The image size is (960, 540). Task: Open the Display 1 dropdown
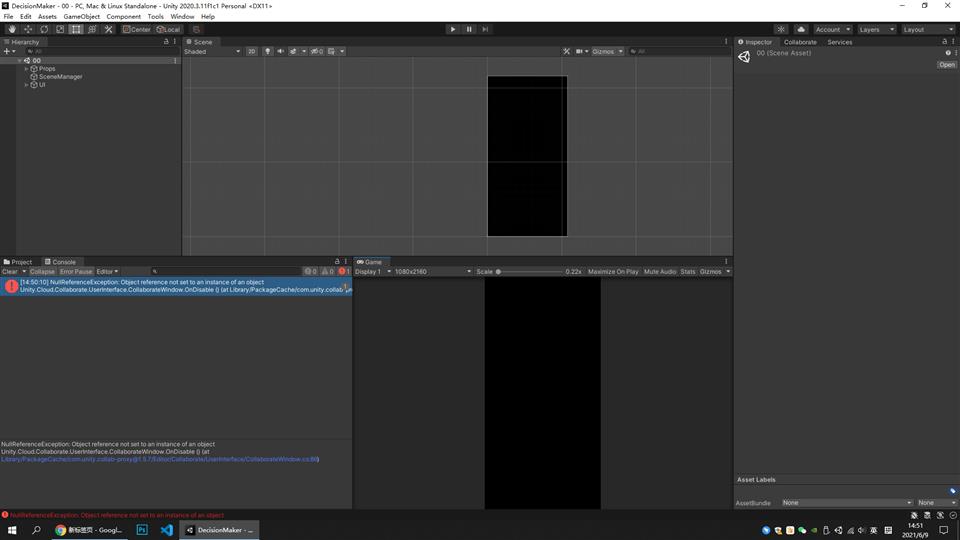[373, 271]
